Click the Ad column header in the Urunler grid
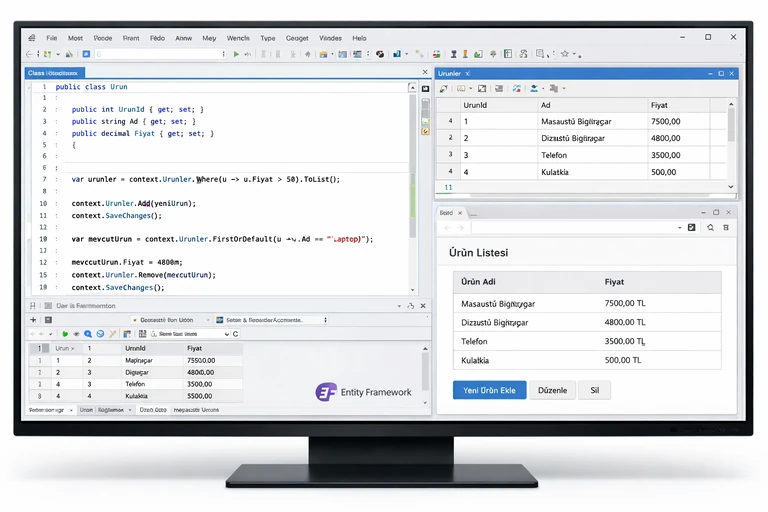 tap(592, 105)
